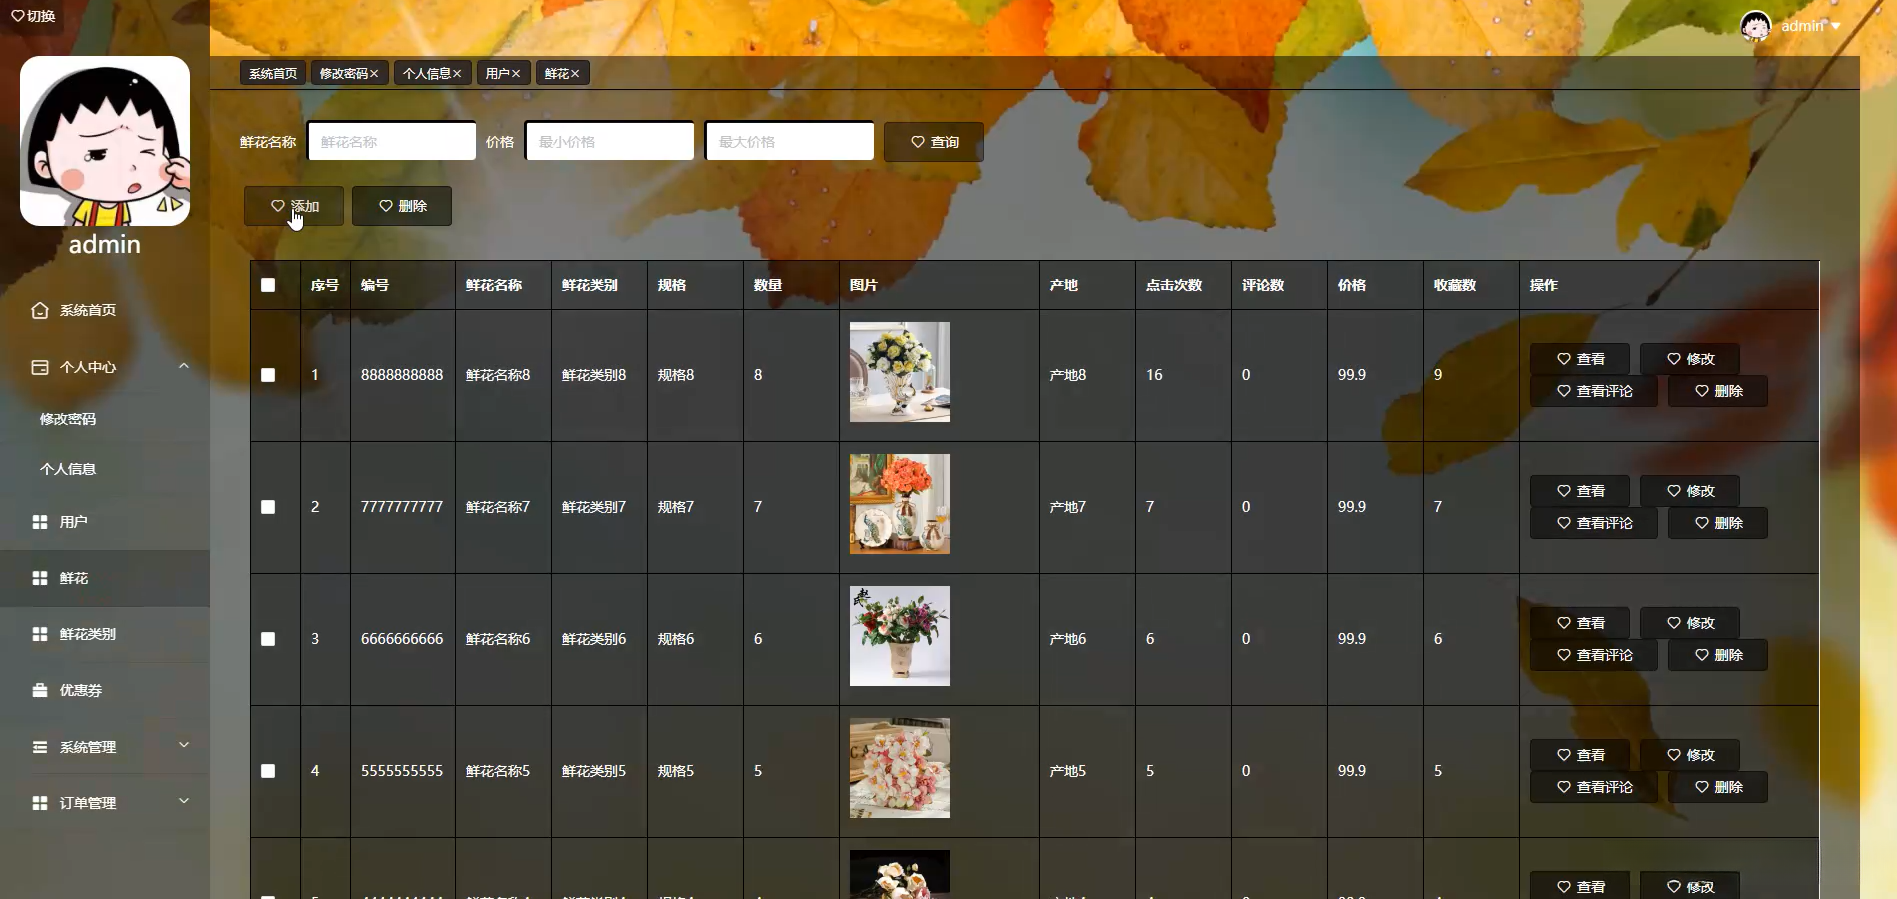
Task: Open the flower image for 鲜花名称8
Action: (x=900, y=372)
